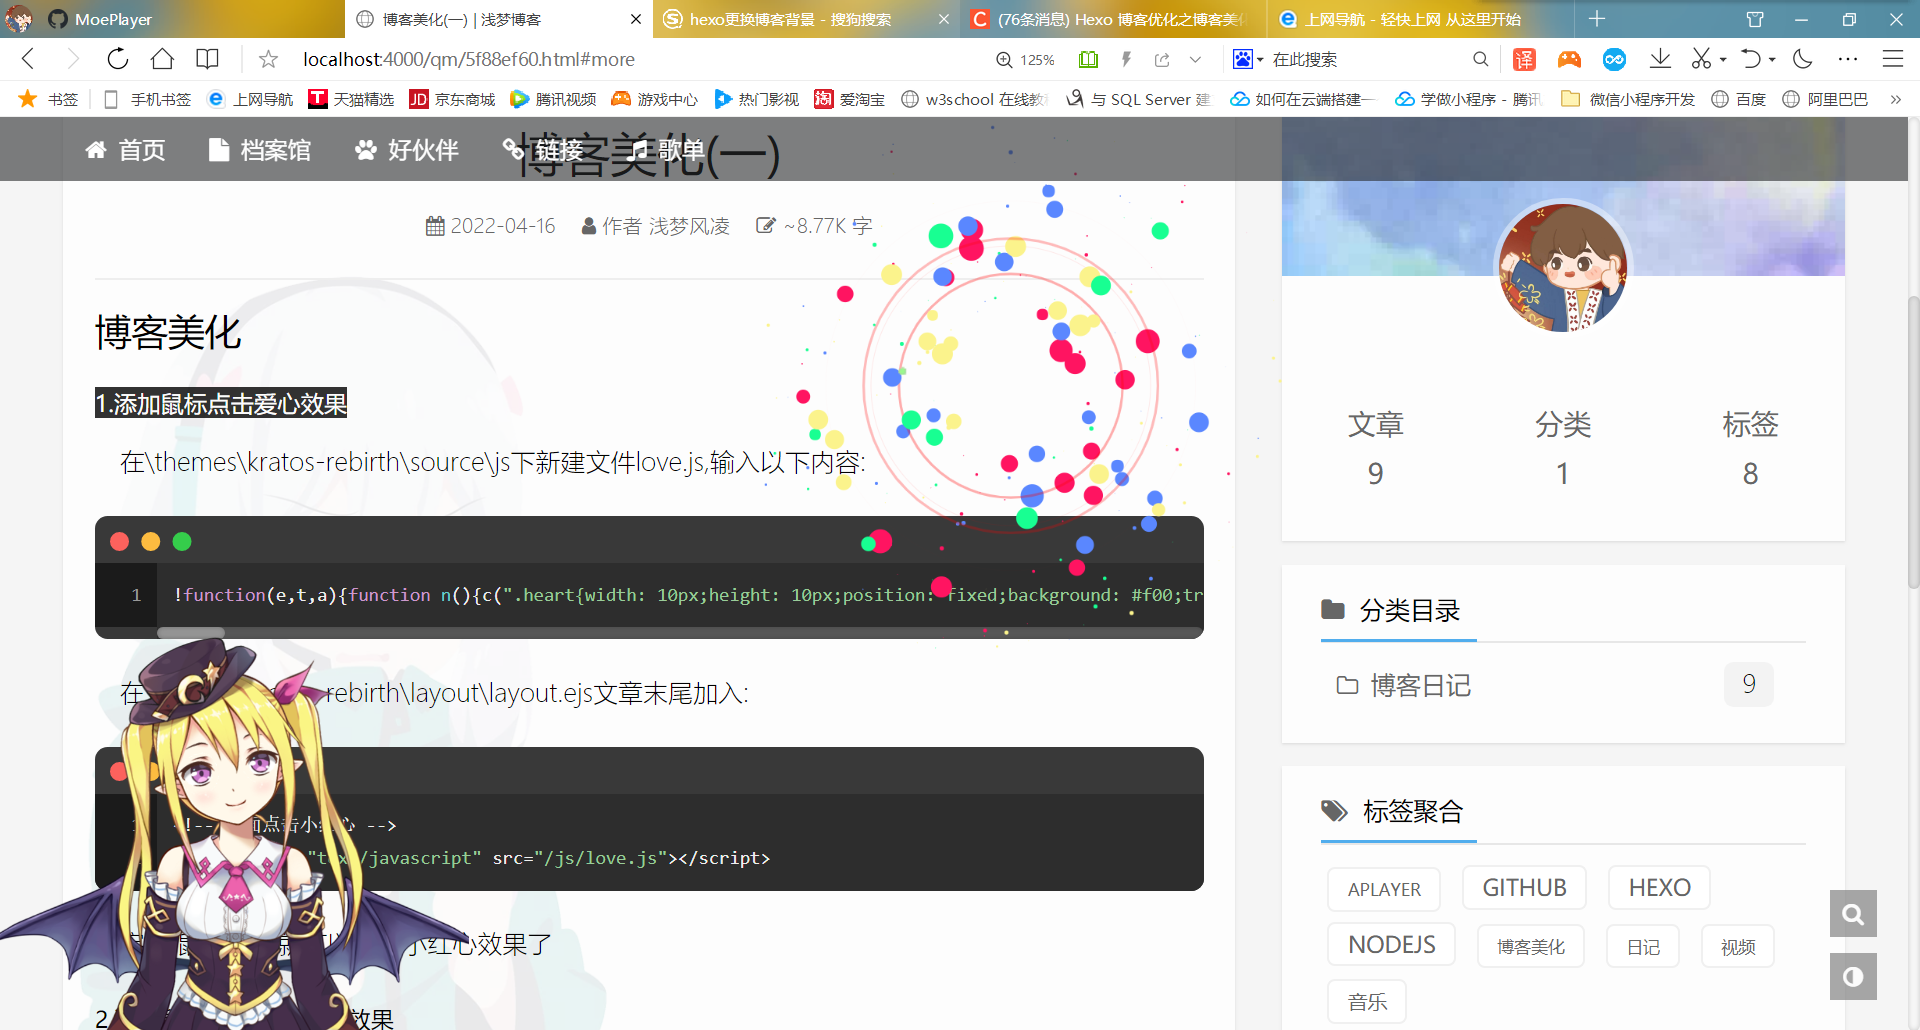This screenshot has width=1920, height=1030.
Task: Click the share page icon in address bar
Action: [x=1162, y=60]
